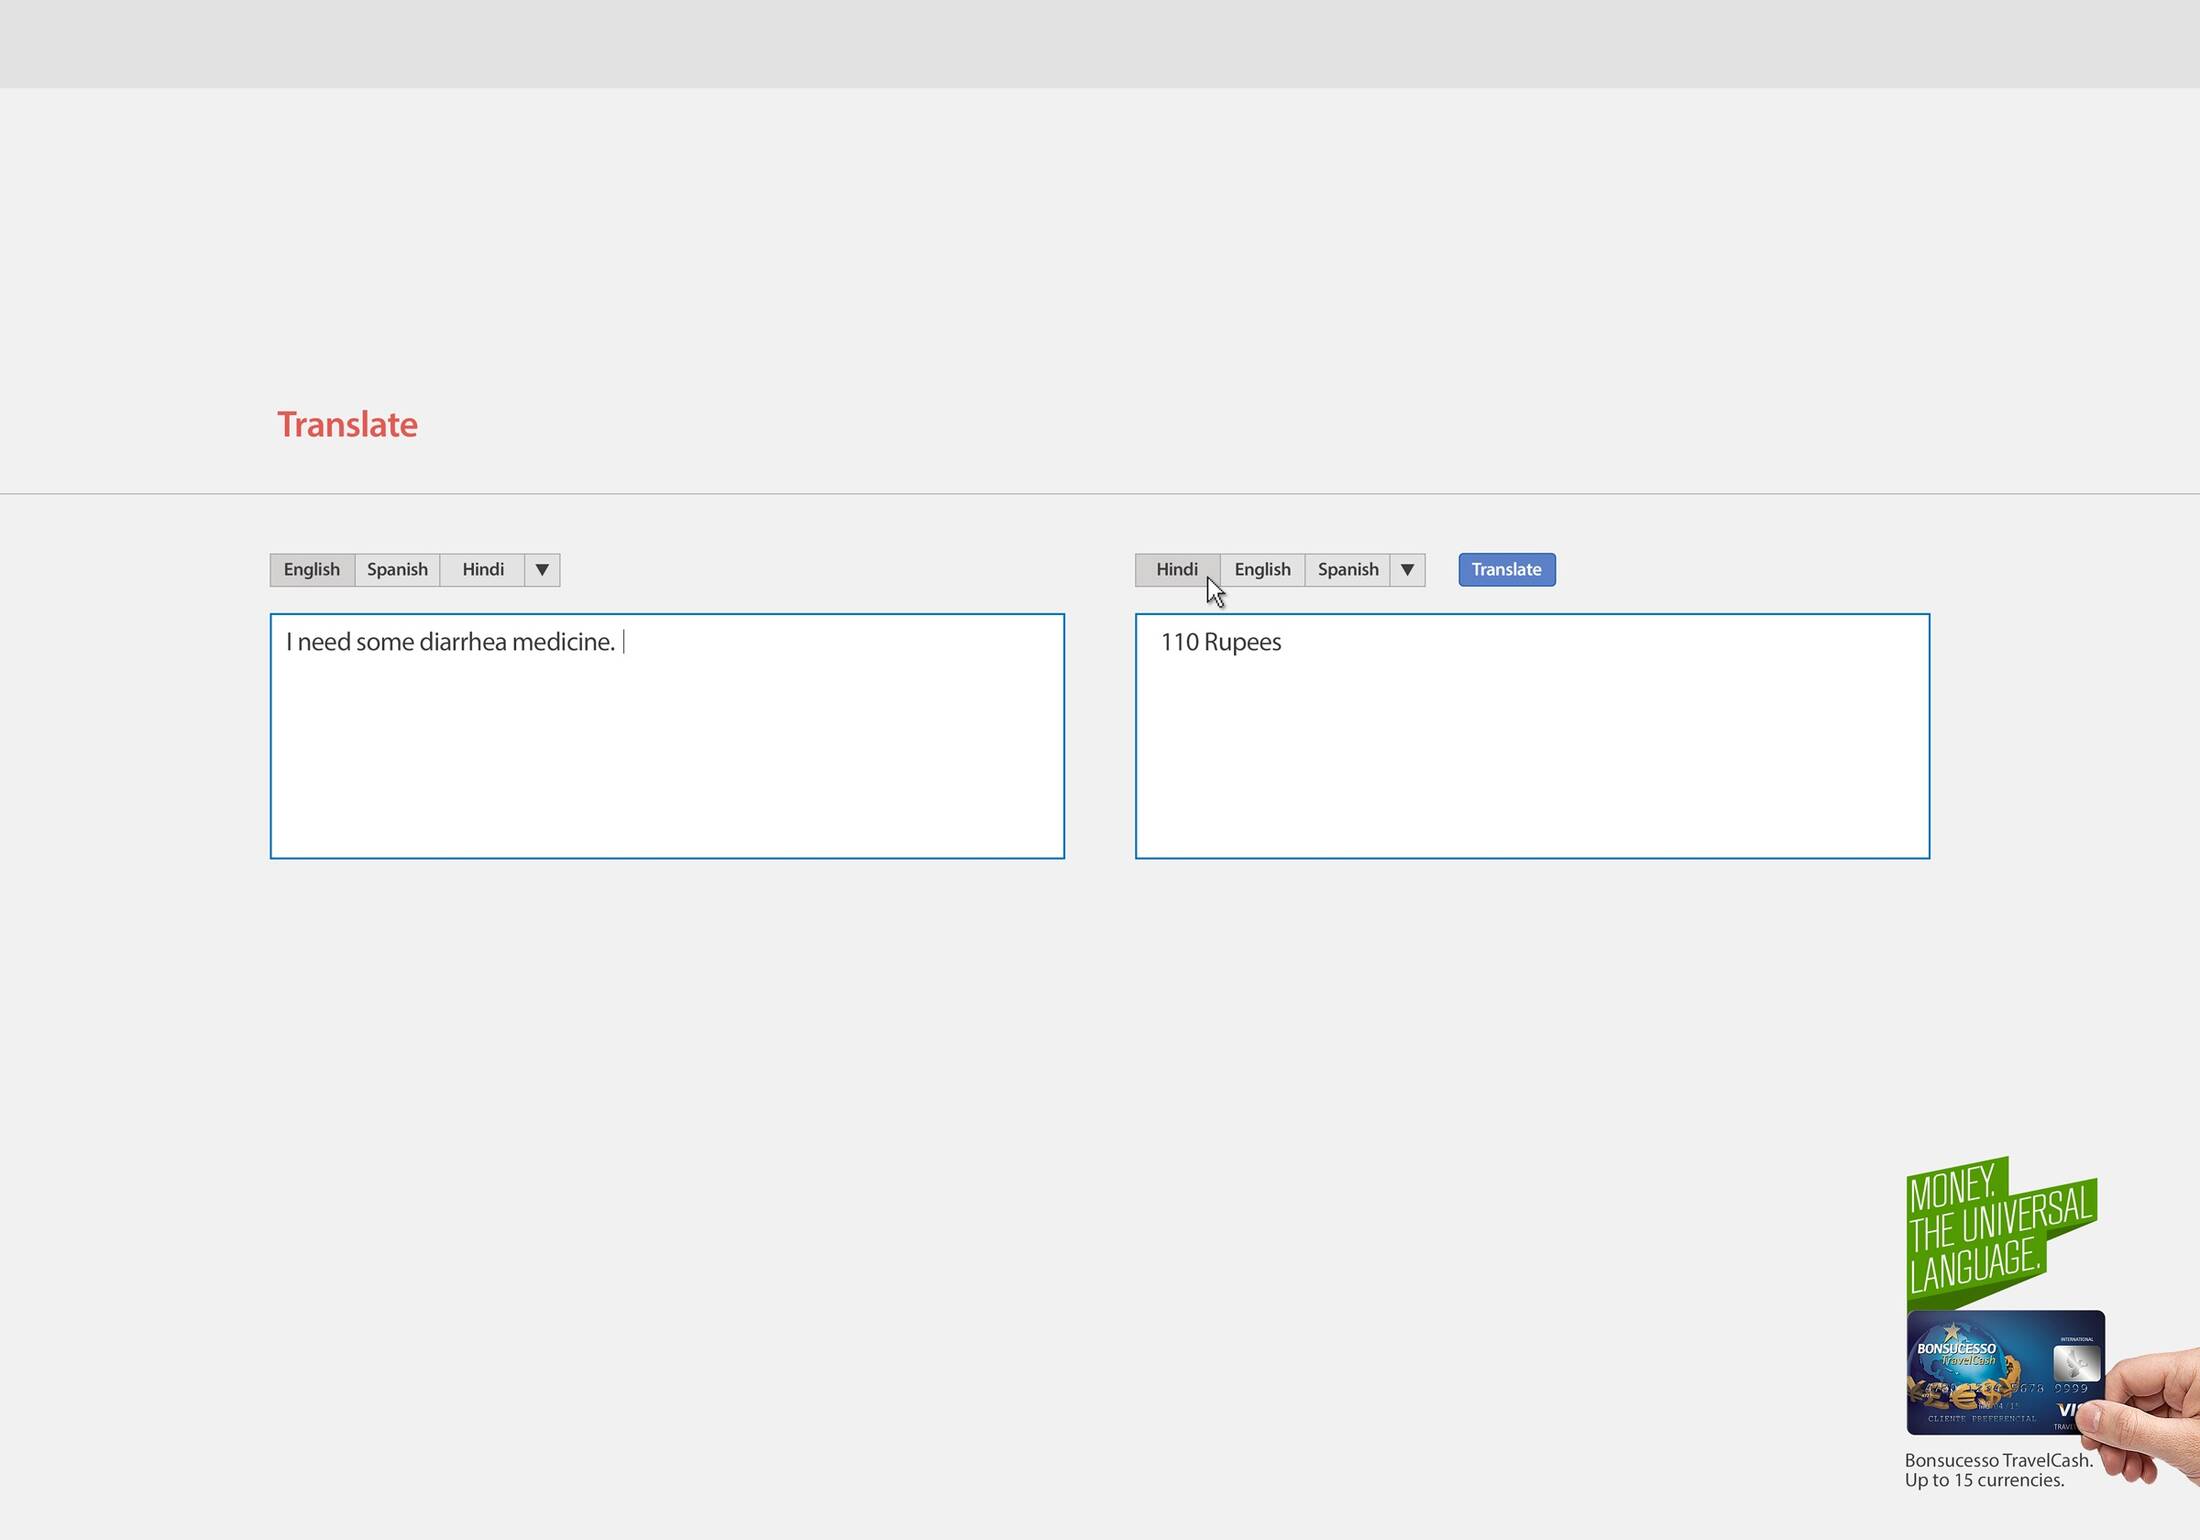Click the silver chip on the card
2200x1540 pixels.
click(2075, 1363)
